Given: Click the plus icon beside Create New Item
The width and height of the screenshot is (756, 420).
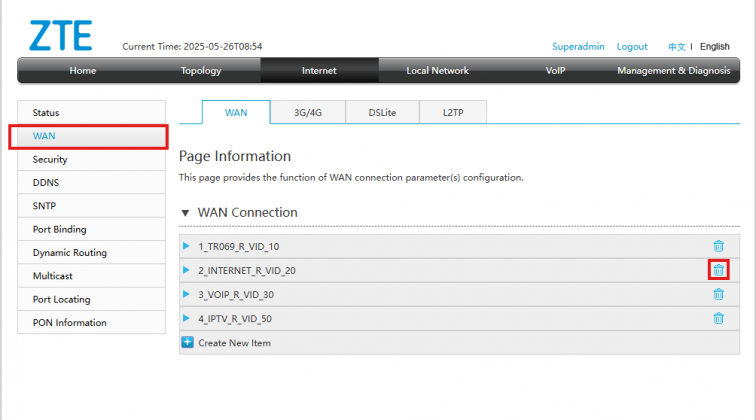Looking at the screenshot, I should (187, 342).
